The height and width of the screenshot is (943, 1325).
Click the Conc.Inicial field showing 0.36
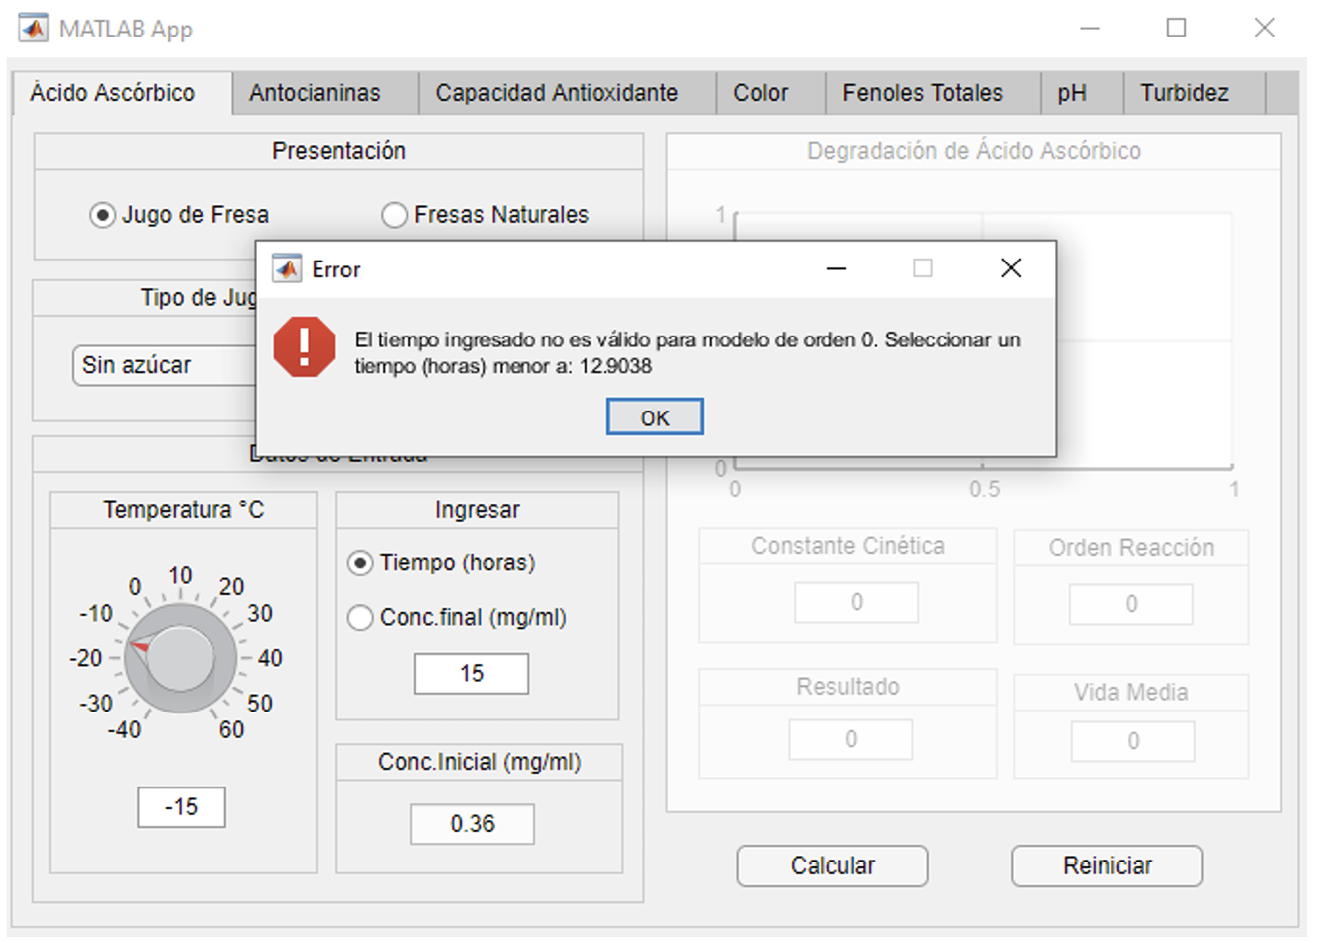[x=472, y=824]
